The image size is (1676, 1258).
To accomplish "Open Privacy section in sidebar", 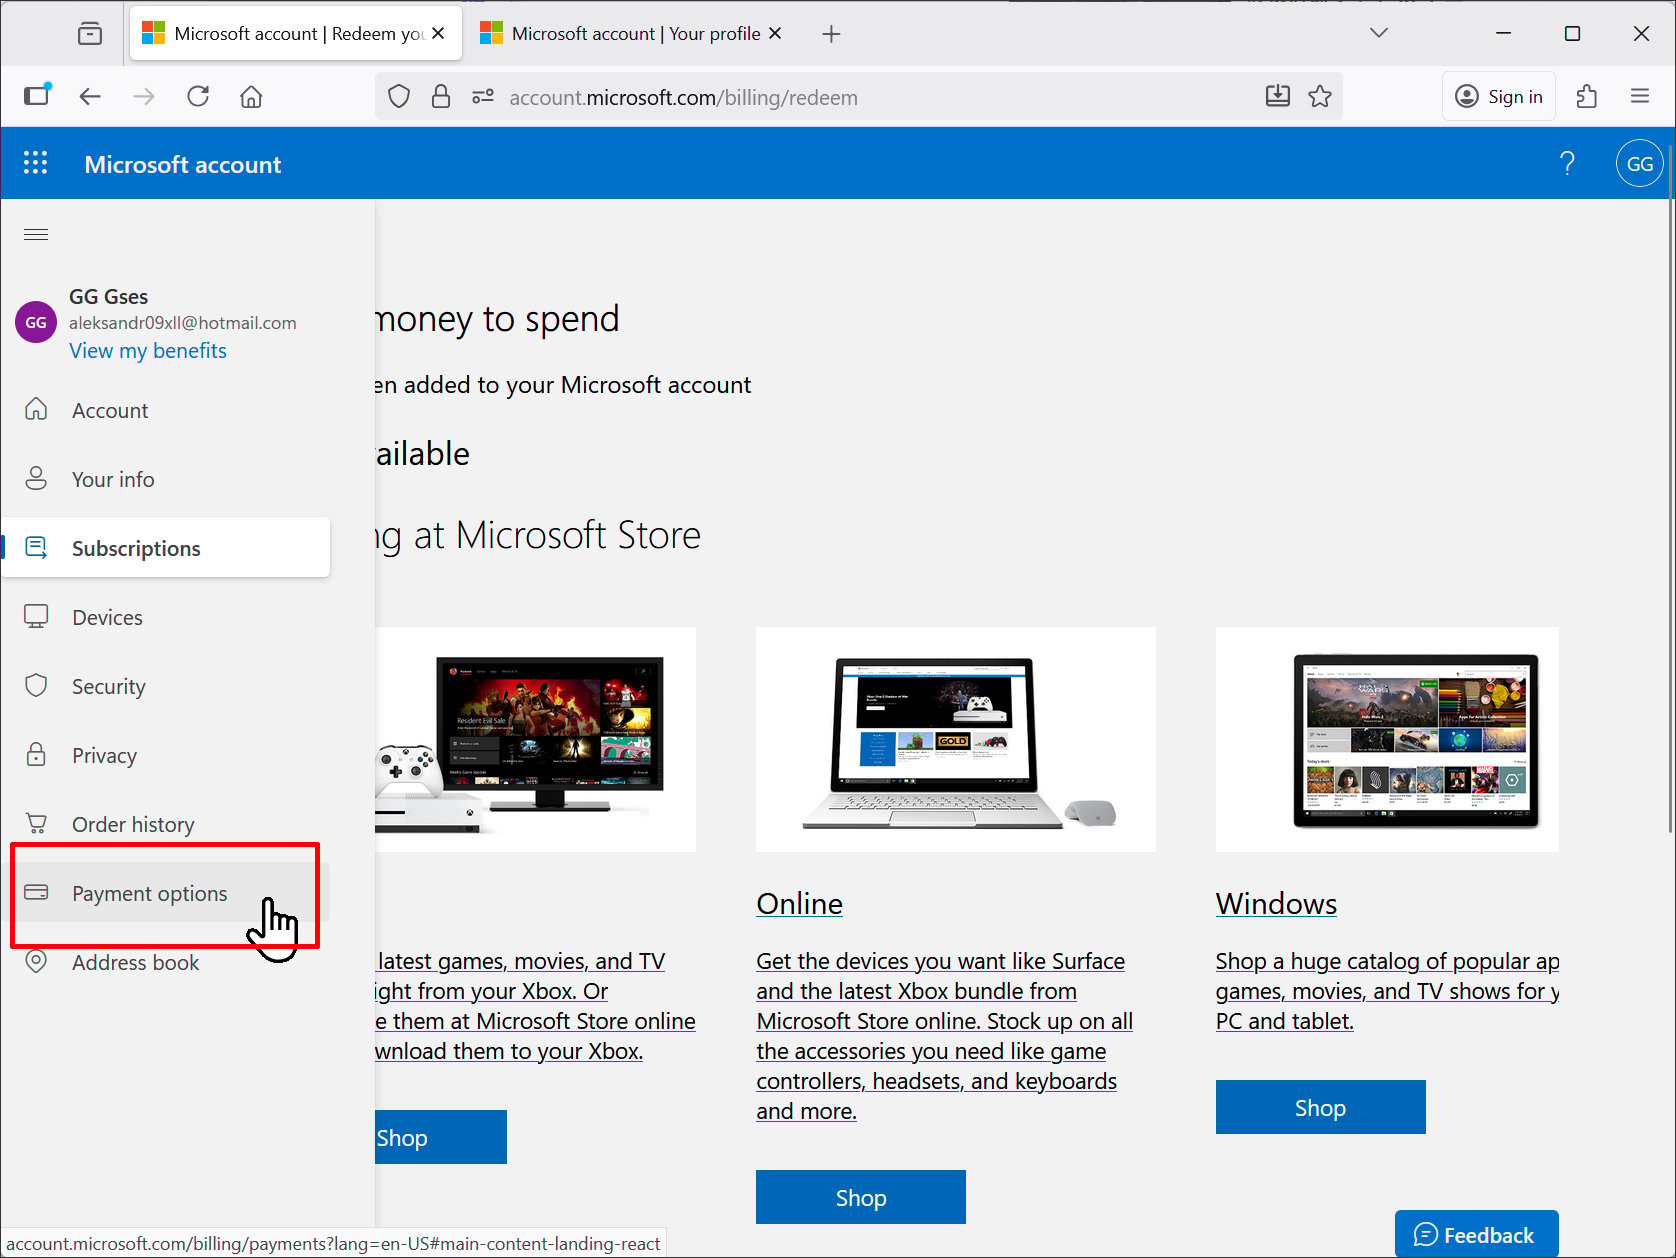I will (166, 755).
